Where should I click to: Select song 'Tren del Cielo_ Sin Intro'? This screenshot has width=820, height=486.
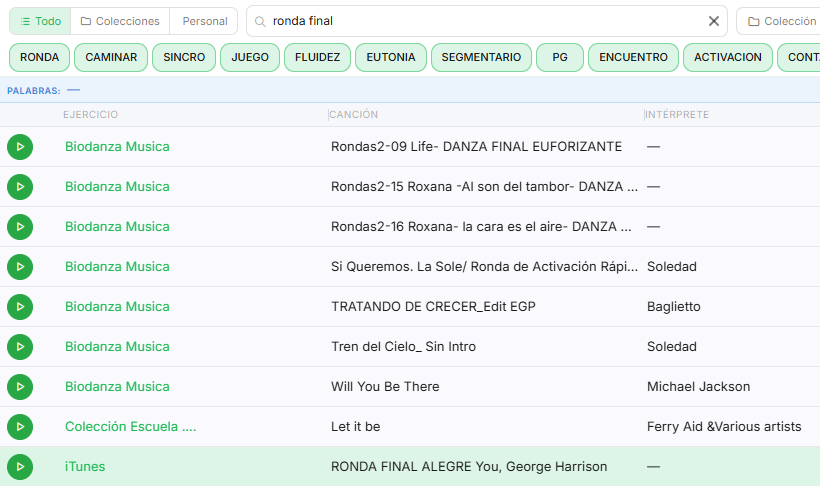[x=403, y=347]
